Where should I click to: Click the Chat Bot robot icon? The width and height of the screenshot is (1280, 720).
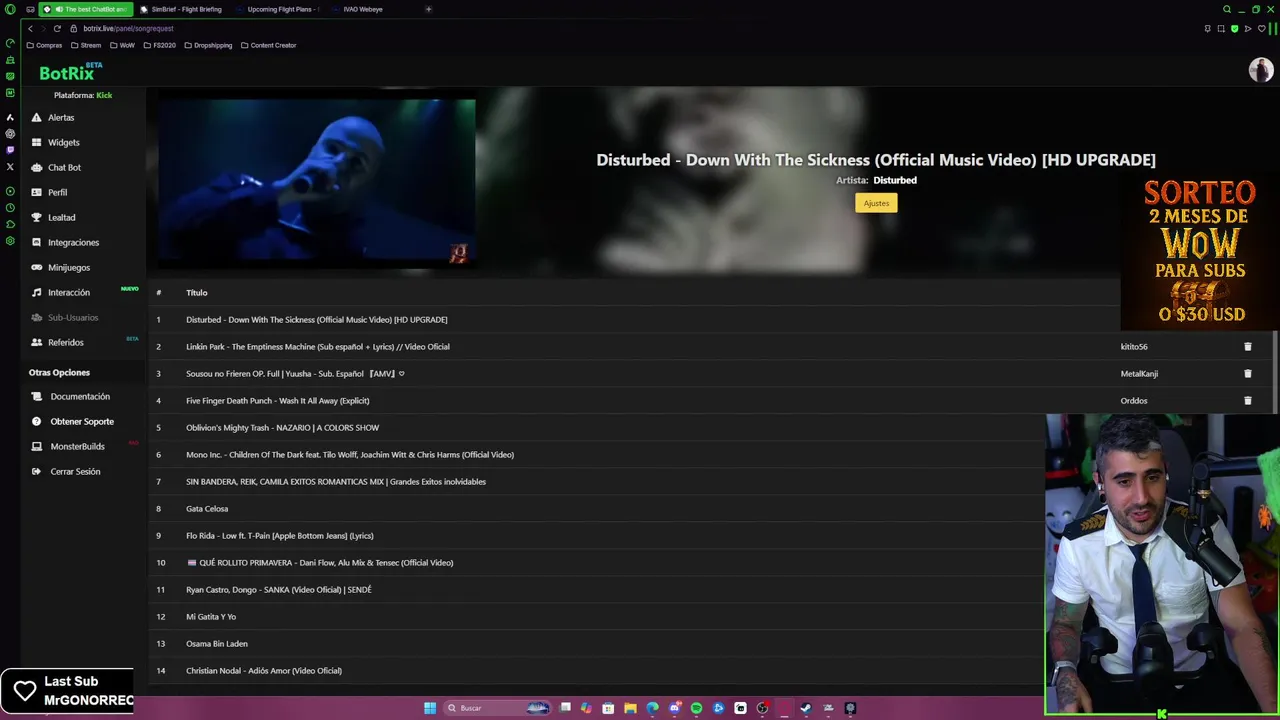pyautogui.click(x=37, y=167)
